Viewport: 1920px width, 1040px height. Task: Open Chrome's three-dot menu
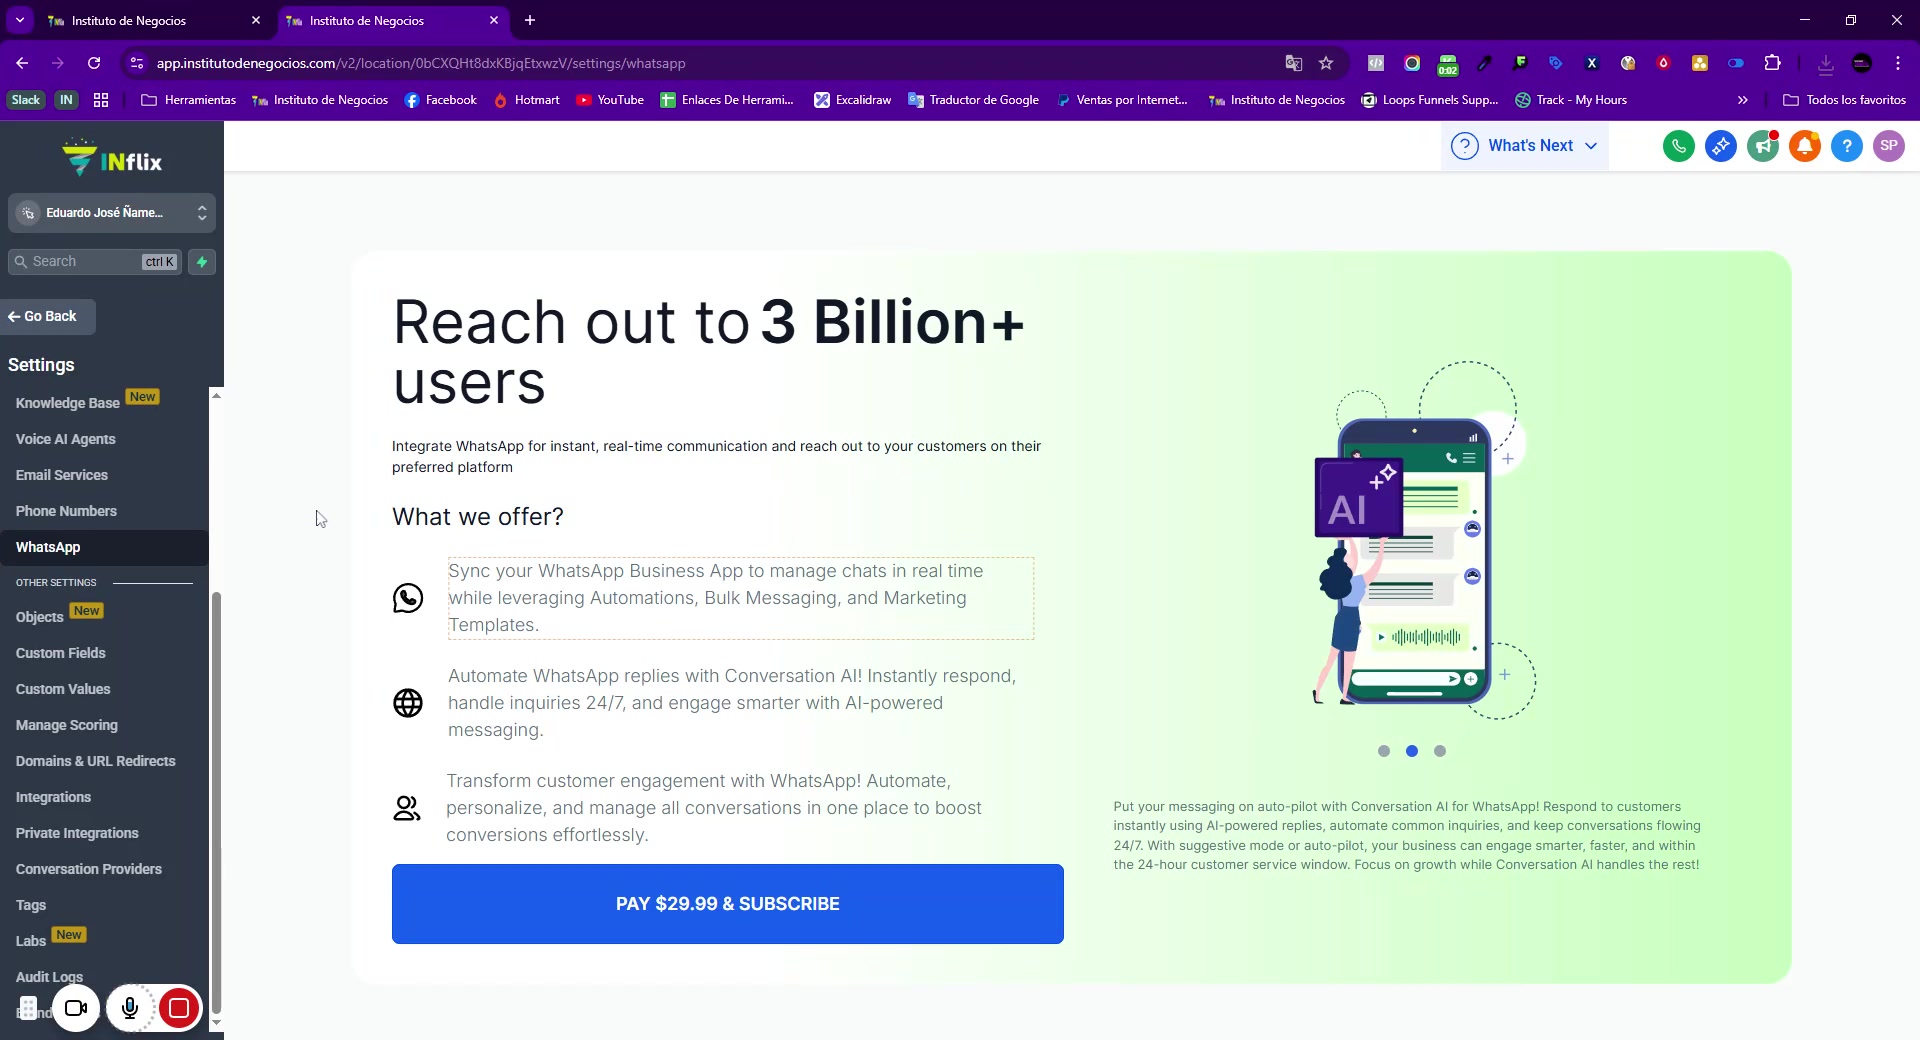coord(1897,63)
